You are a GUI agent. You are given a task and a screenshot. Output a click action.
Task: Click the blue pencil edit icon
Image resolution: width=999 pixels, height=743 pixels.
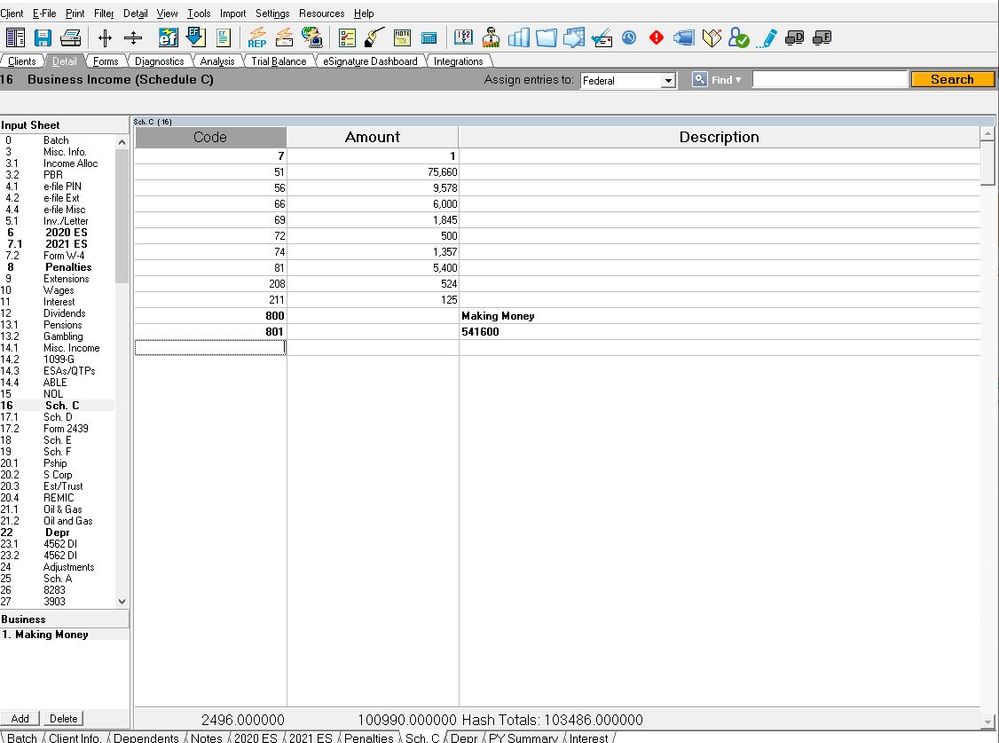(x=767, y=38)
